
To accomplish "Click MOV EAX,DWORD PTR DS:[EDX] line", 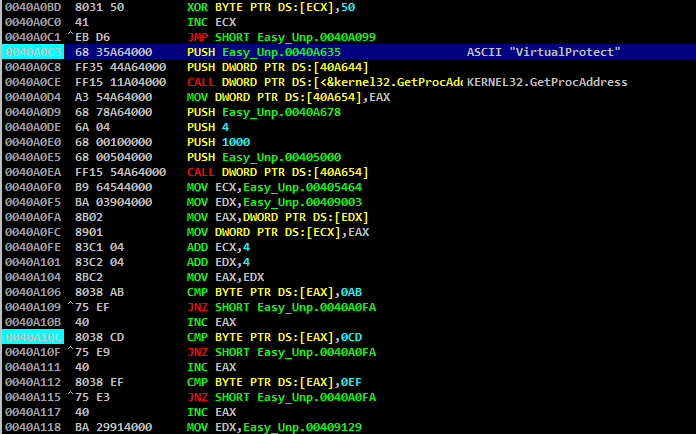I will click(x=278, y=217).
